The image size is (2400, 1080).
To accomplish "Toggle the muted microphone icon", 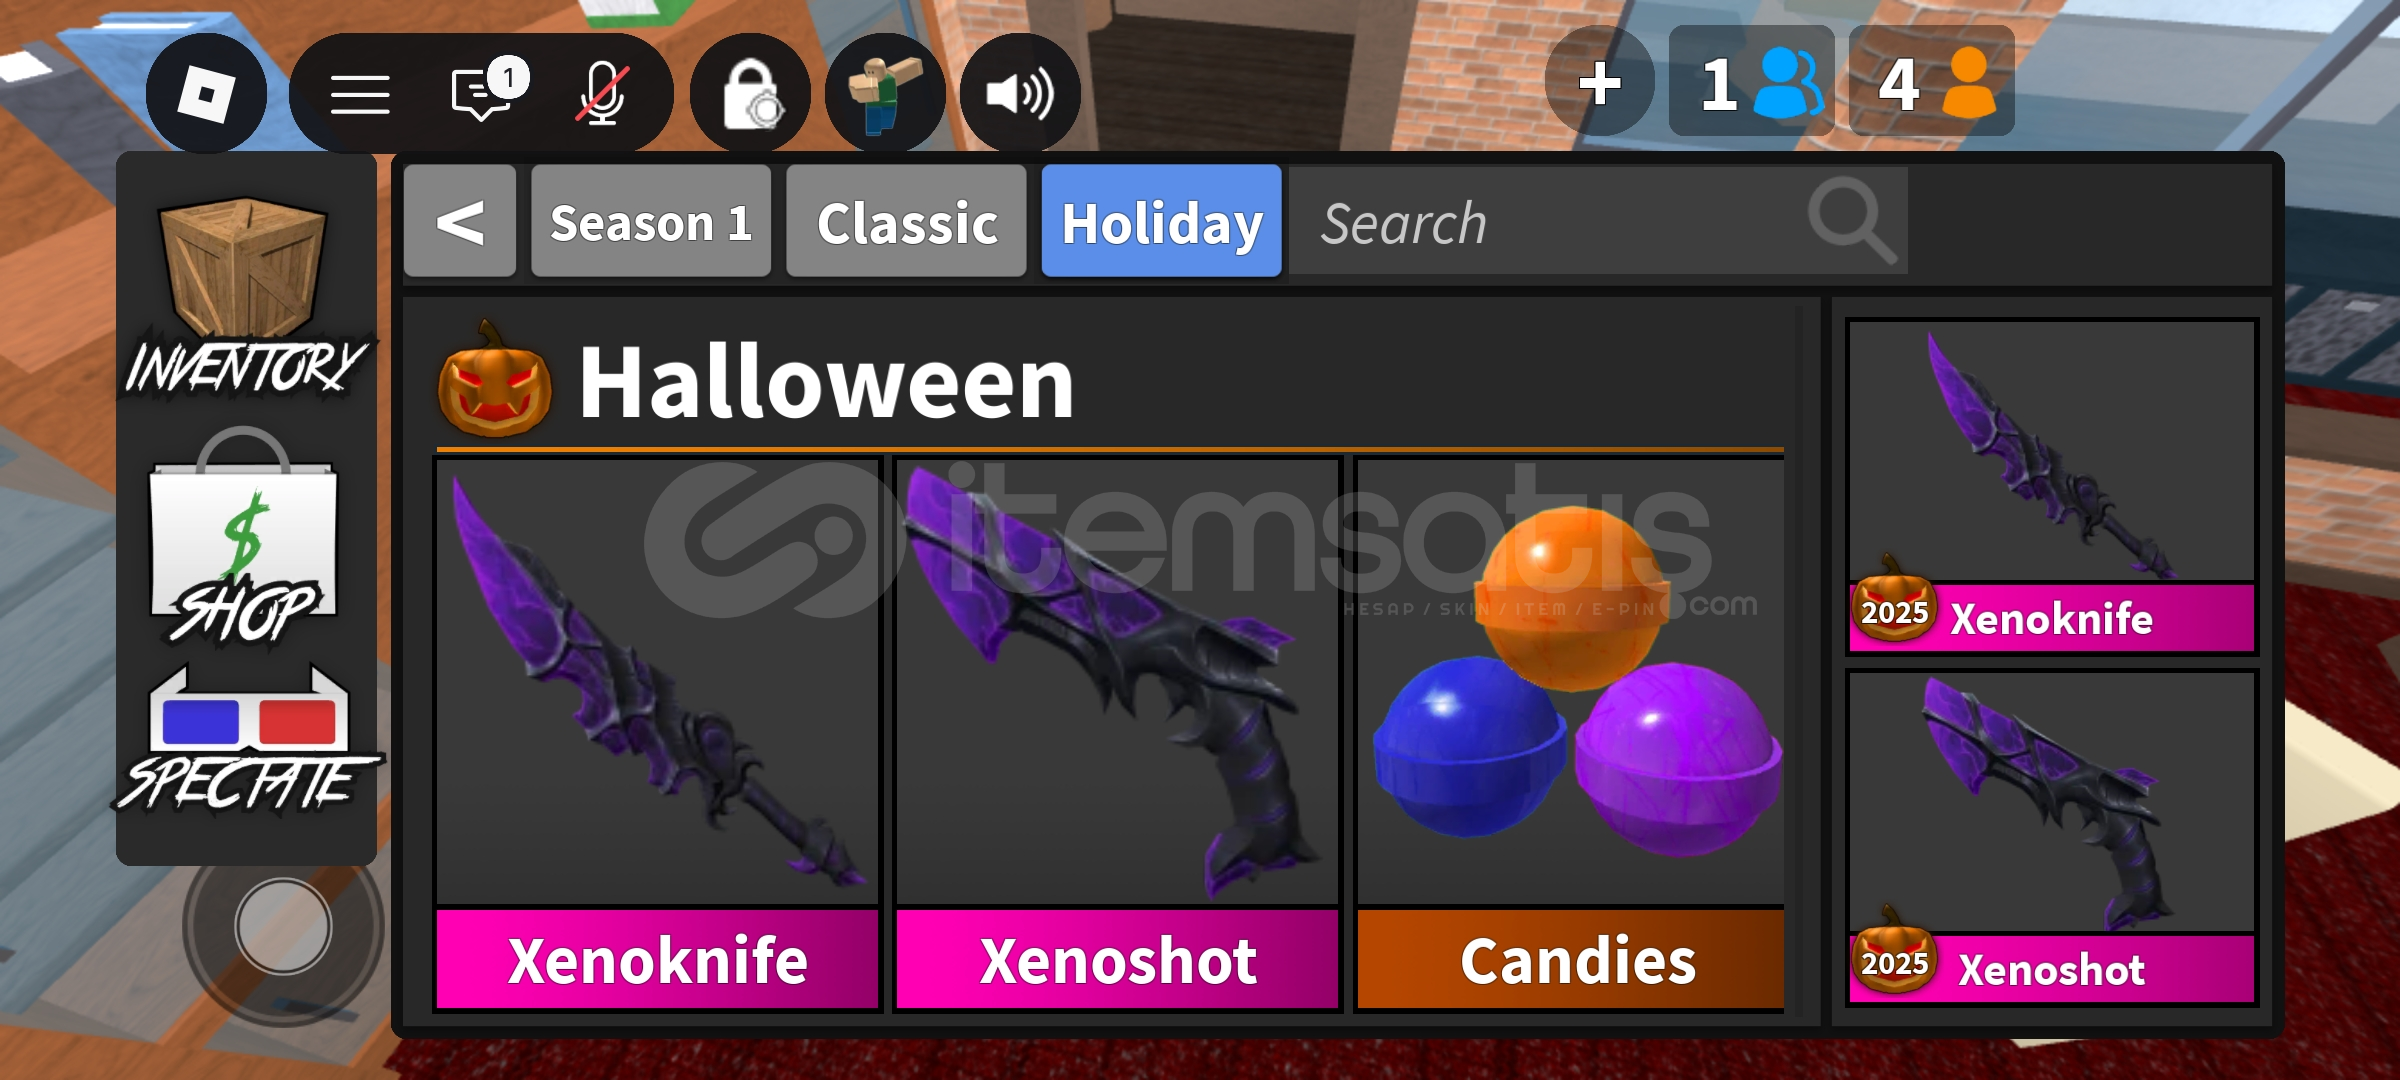I will point(603,93).
